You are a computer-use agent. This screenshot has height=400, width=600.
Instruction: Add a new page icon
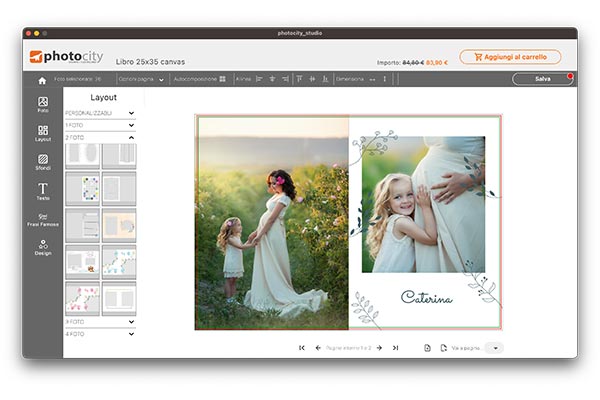coord(427,348)
